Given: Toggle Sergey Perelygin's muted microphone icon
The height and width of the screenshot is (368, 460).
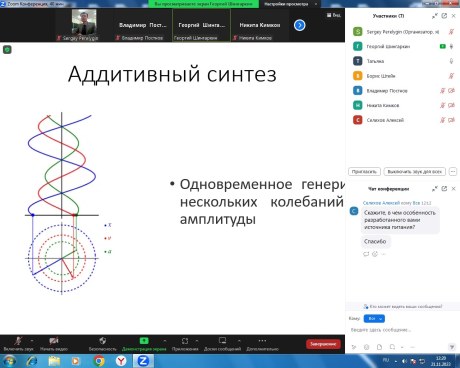Looking at the screenshot, I should tap(451, 32).
